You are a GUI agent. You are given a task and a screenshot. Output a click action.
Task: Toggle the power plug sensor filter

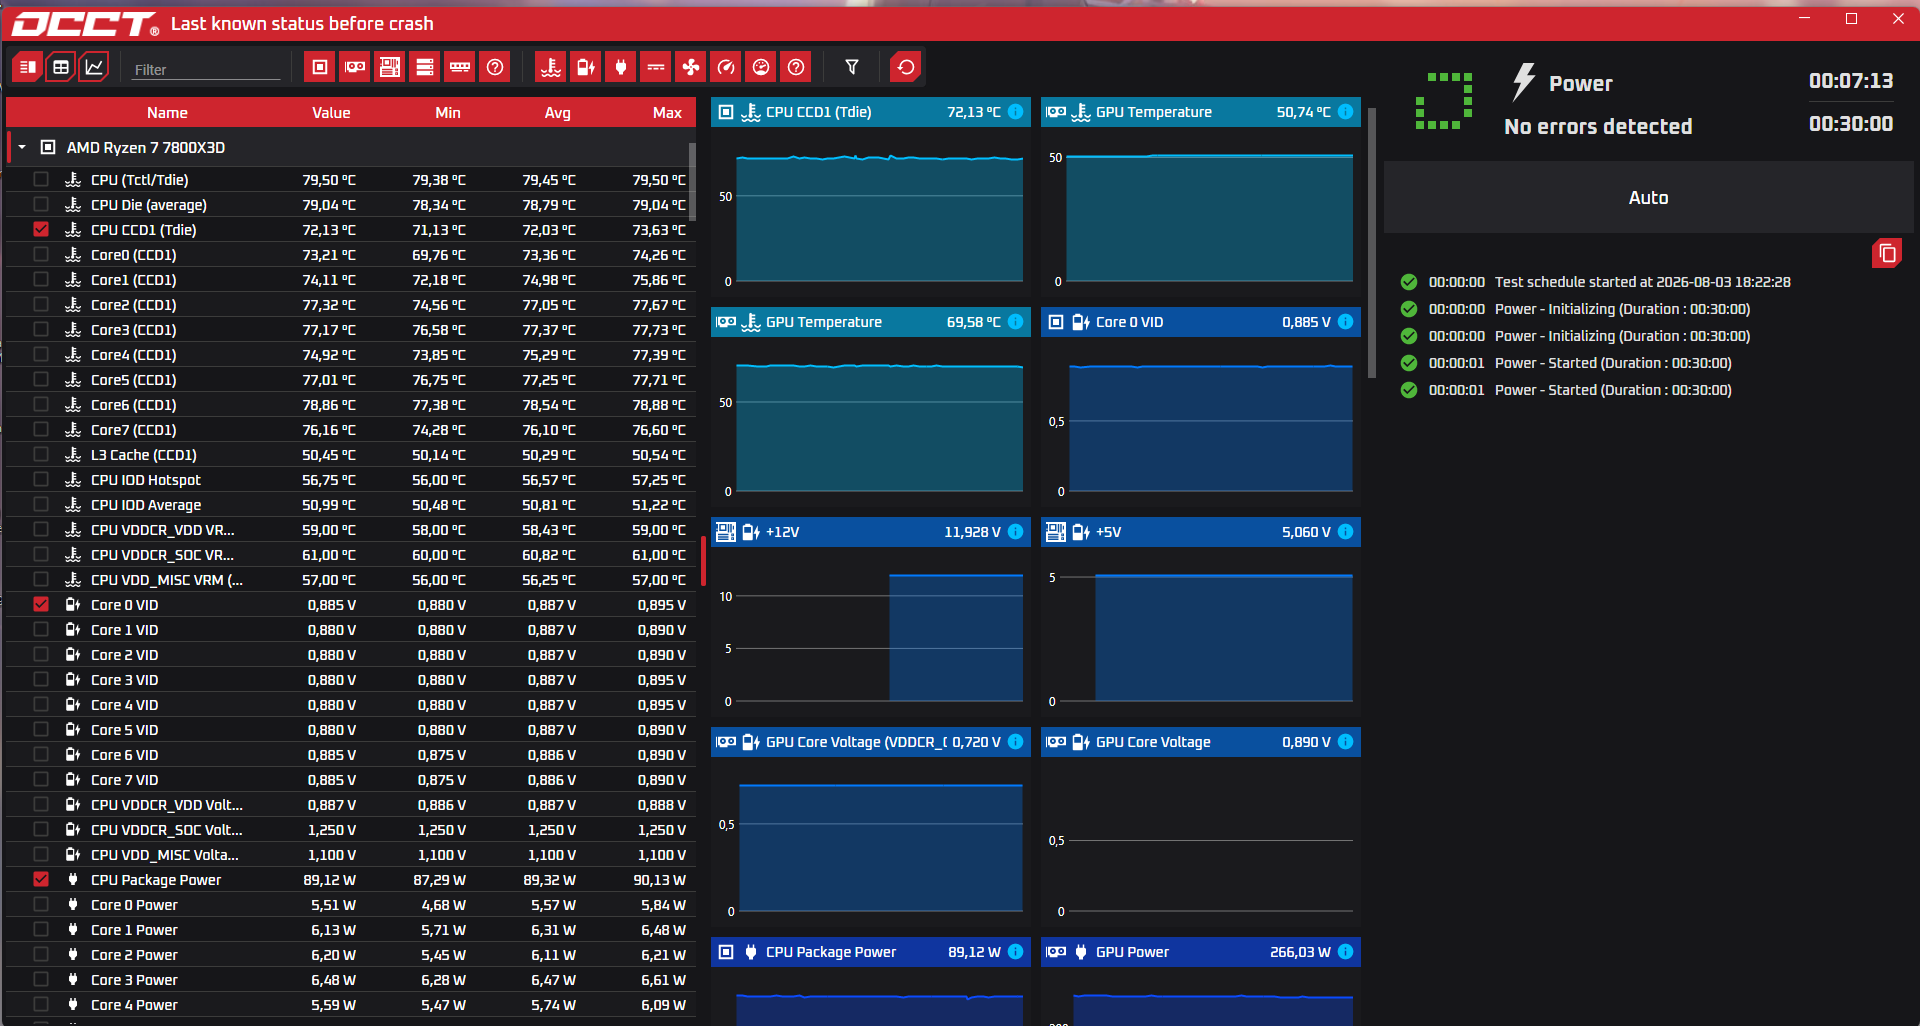tap(621, 67)
